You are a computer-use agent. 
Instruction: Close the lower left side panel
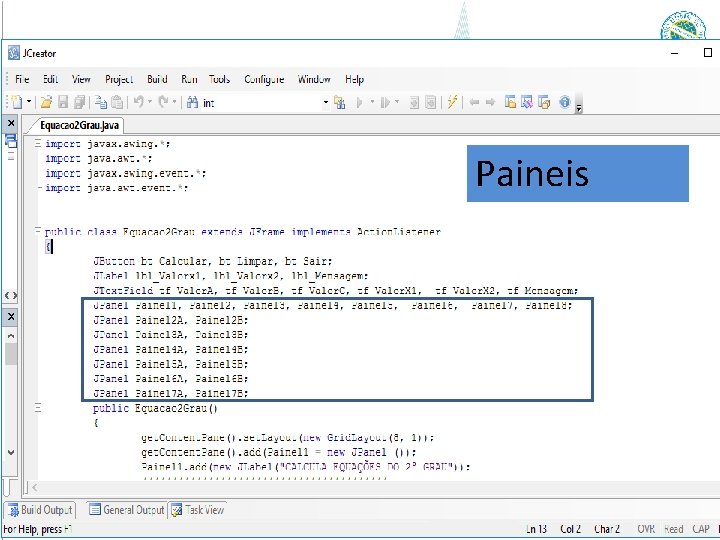click(x=11, y=316)
